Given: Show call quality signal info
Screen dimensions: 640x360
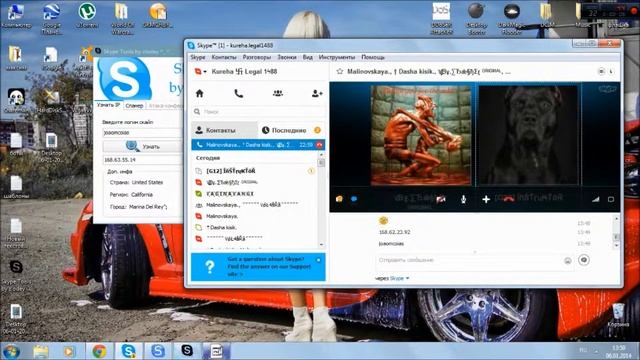Looking at the screenshot, I should pos(596,199).
